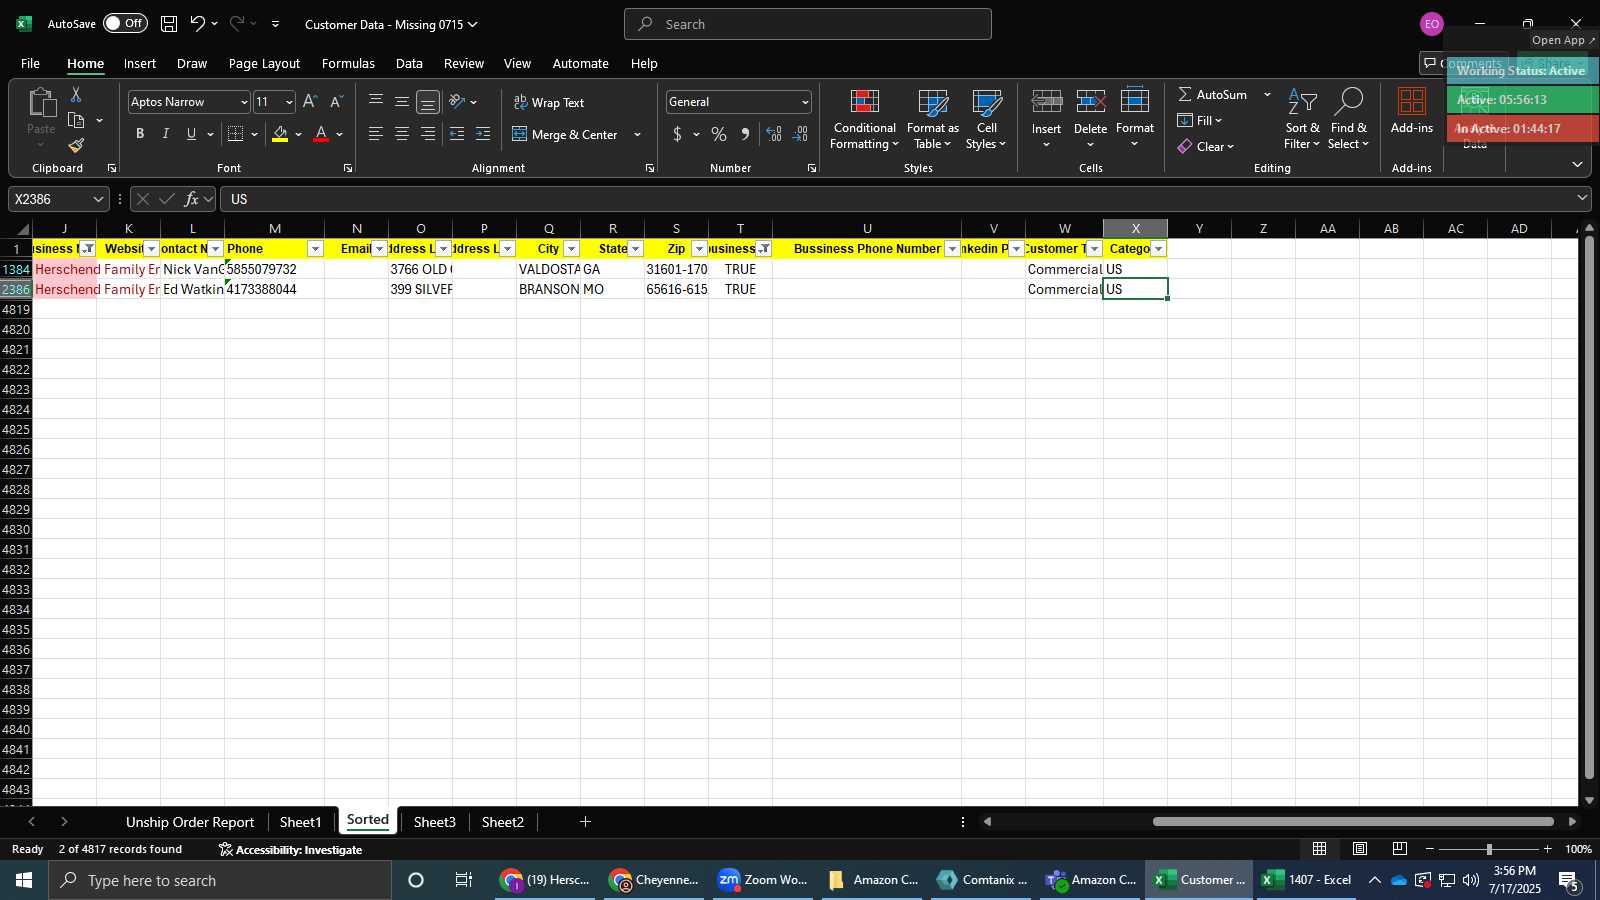Open the Fill Color yellow swatch
Screen dimensions: 1600x900
click(280, 134)
